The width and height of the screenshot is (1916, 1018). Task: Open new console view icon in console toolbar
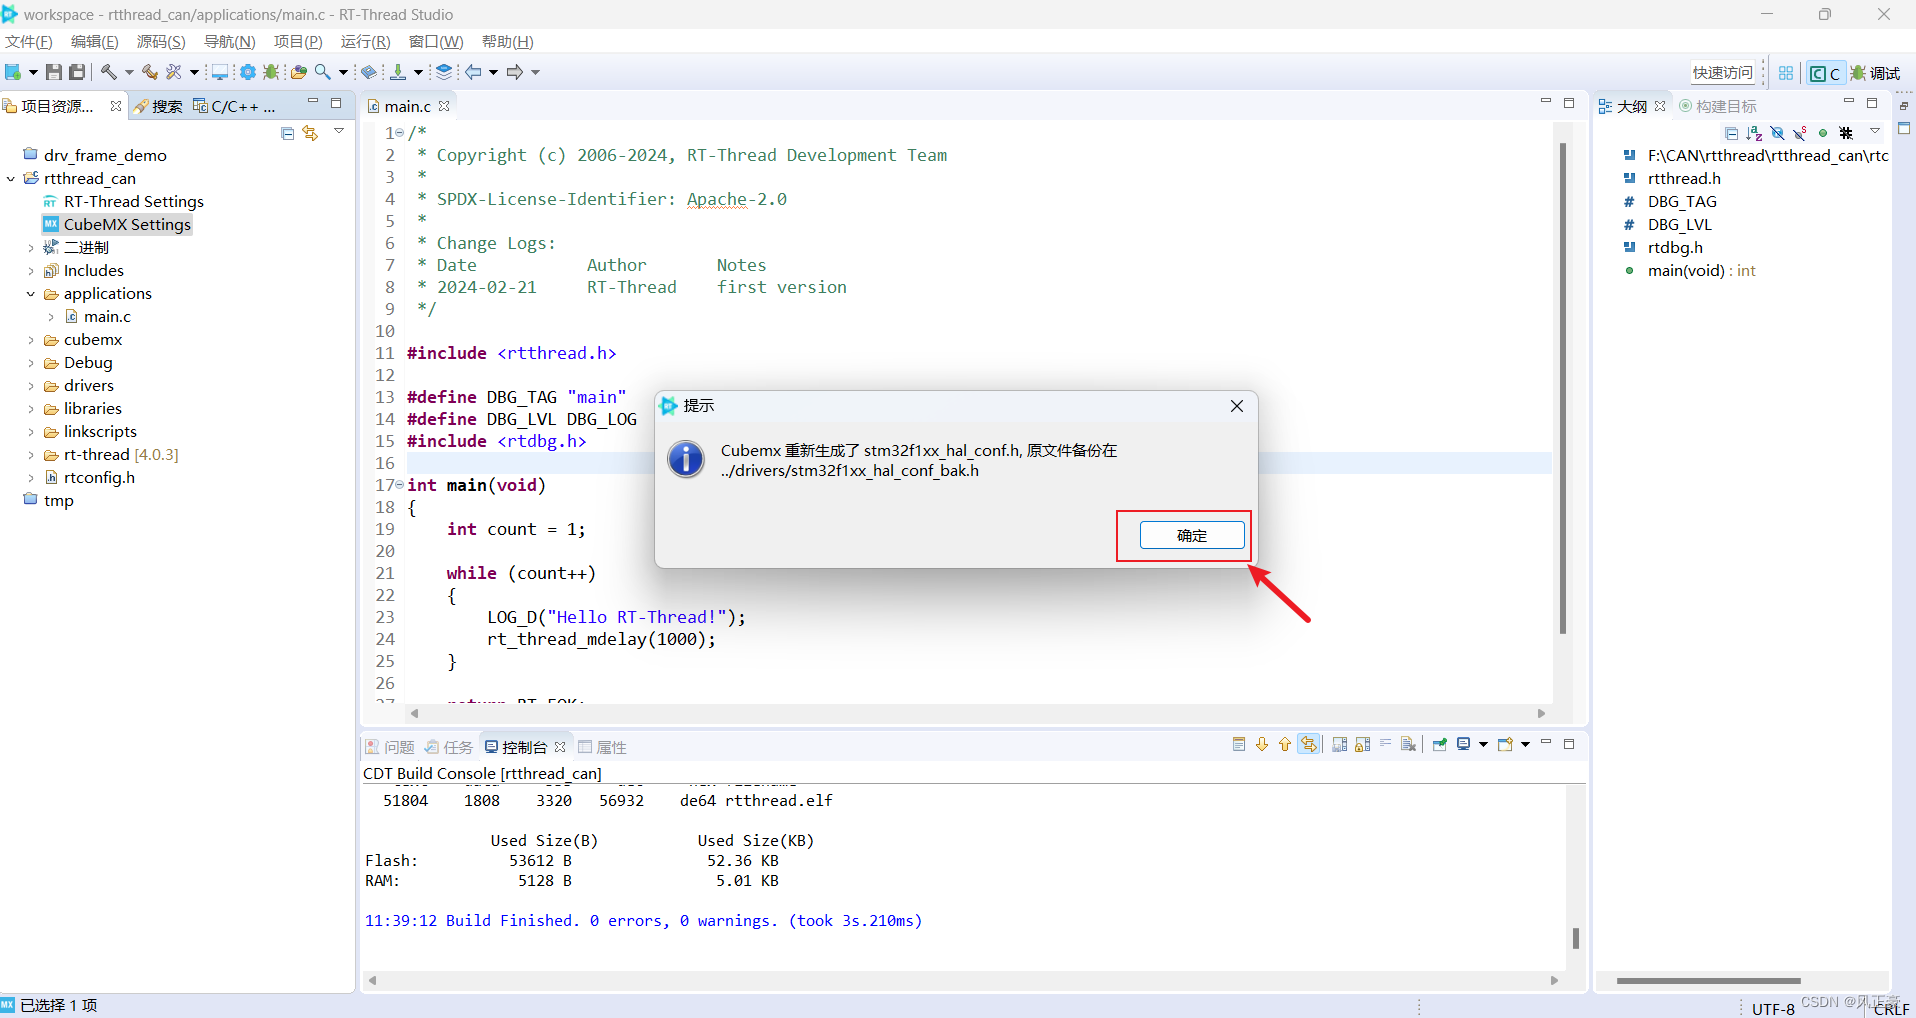(x=1505, y=744)
